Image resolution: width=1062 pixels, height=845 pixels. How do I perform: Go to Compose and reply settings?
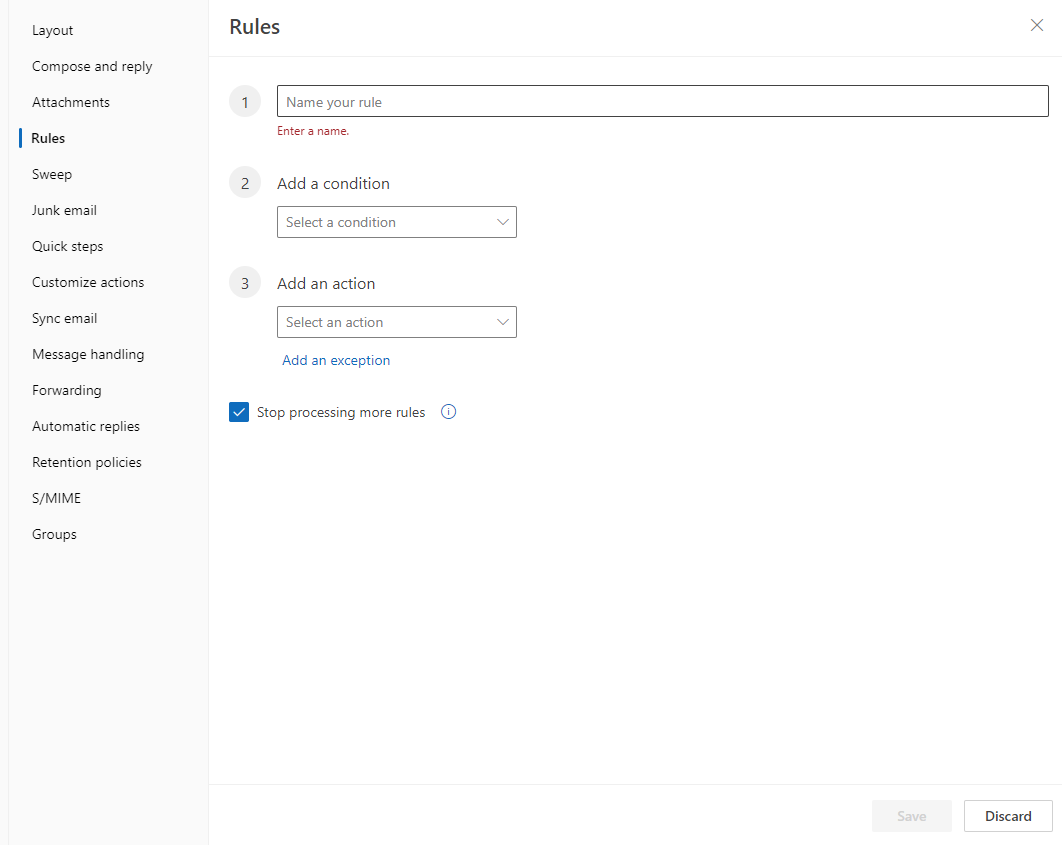pyautogui.click(x=92, y=66)
